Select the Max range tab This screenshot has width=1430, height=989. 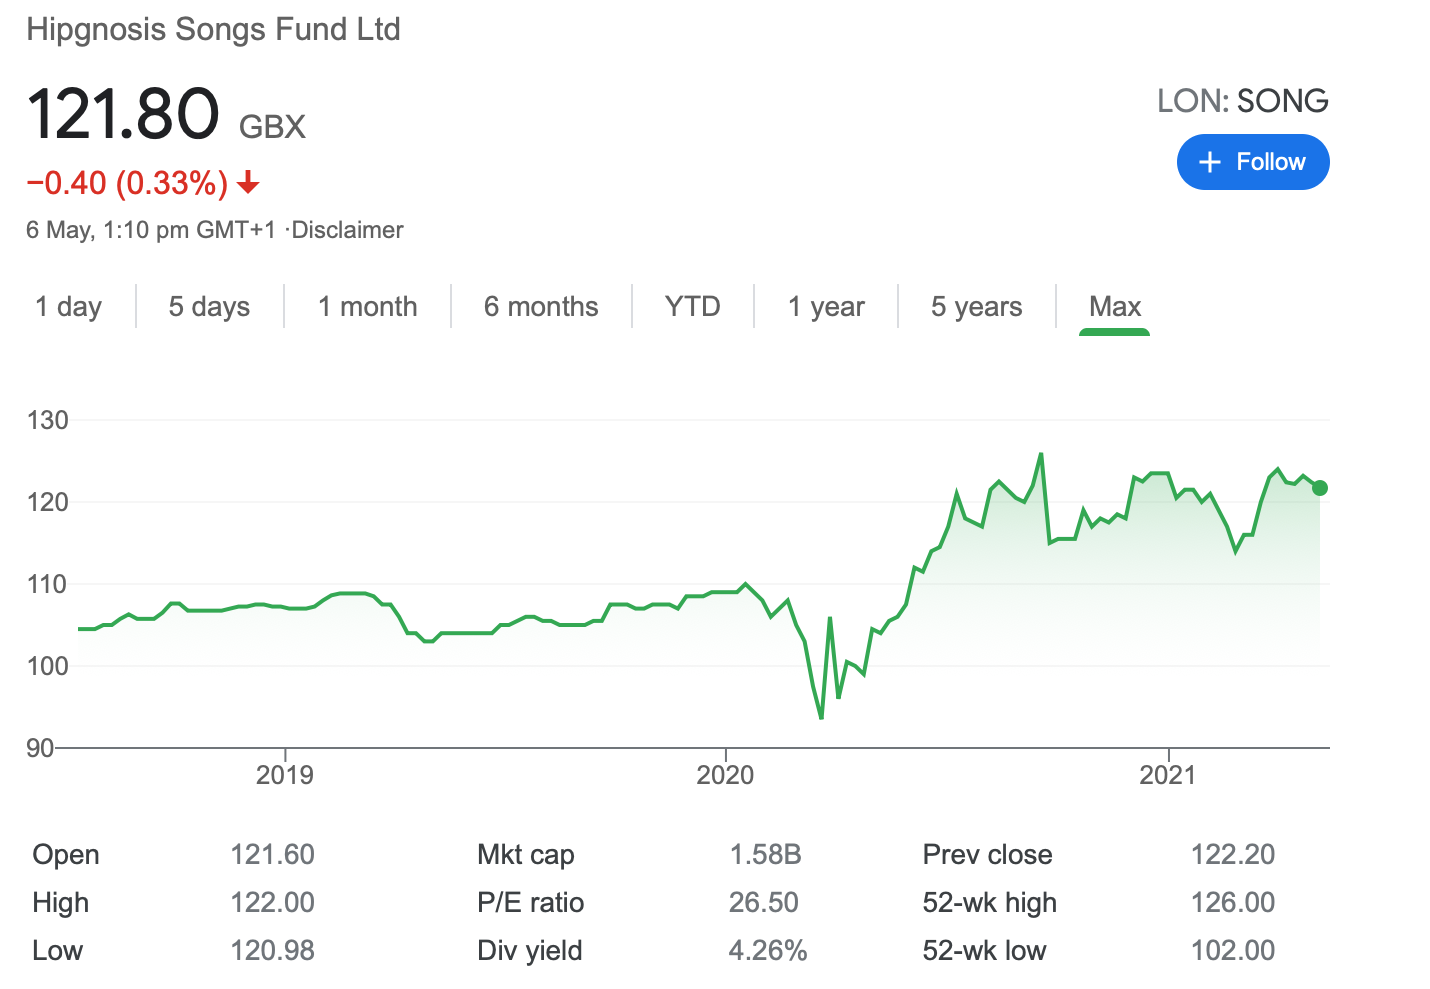coord(1115,306)
